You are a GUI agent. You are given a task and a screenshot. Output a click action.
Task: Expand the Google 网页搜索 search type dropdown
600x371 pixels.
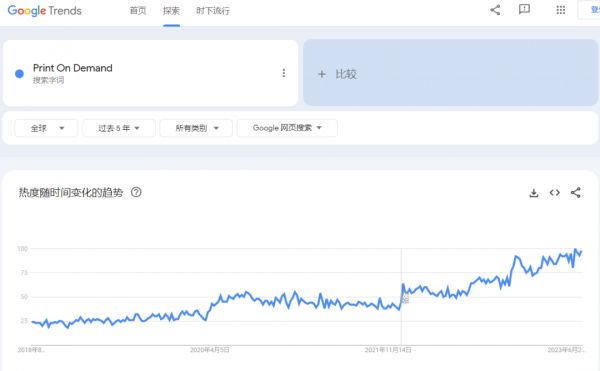coord(287,128)
